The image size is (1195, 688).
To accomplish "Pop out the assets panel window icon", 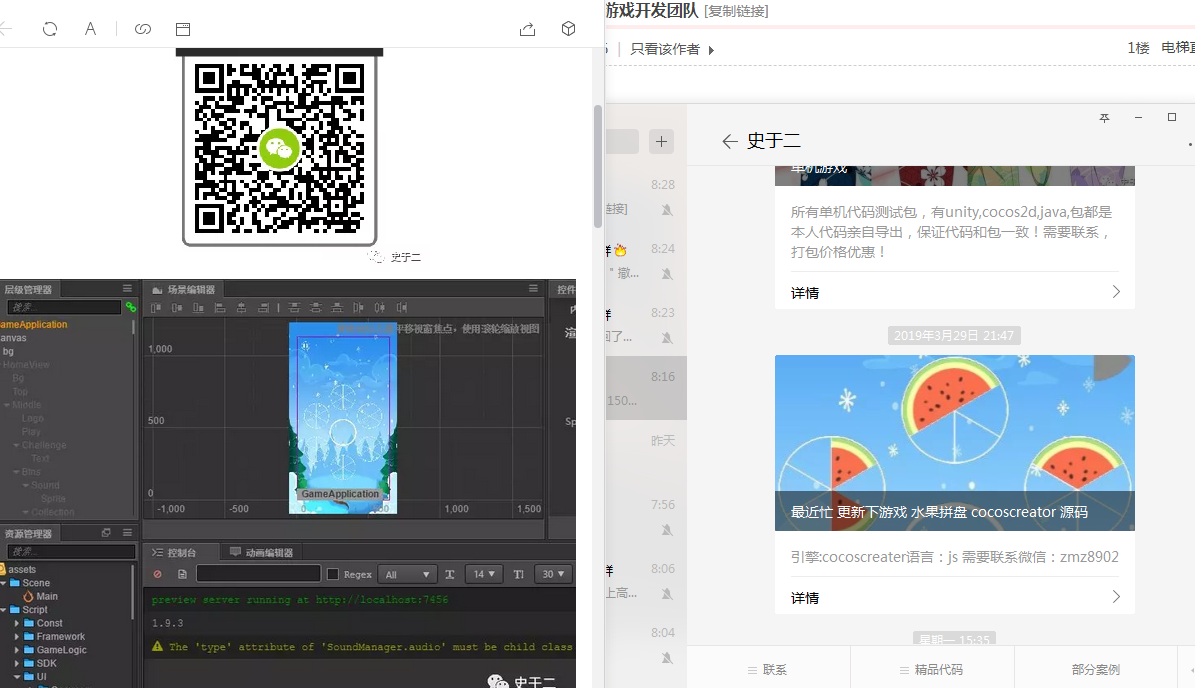I will 106,533.
